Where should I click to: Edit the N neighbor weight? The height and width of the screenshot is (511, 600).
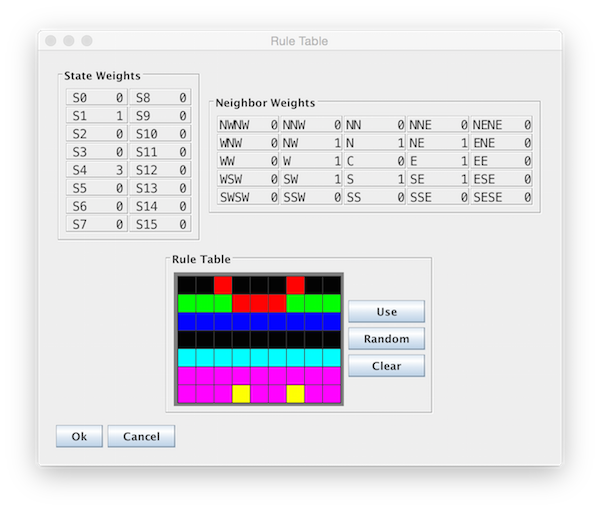click(375, 143)
